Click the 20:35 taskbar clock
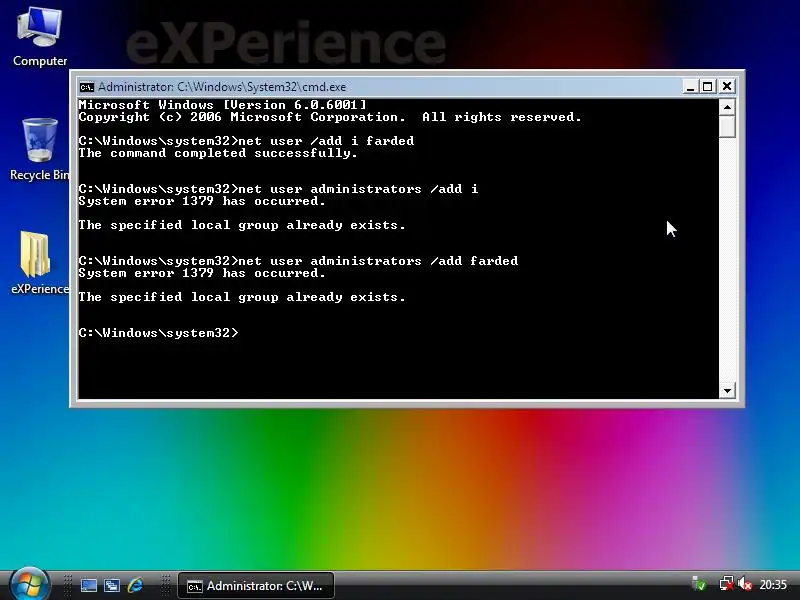Viewport: 800px width, 600px height. [773, 584]
